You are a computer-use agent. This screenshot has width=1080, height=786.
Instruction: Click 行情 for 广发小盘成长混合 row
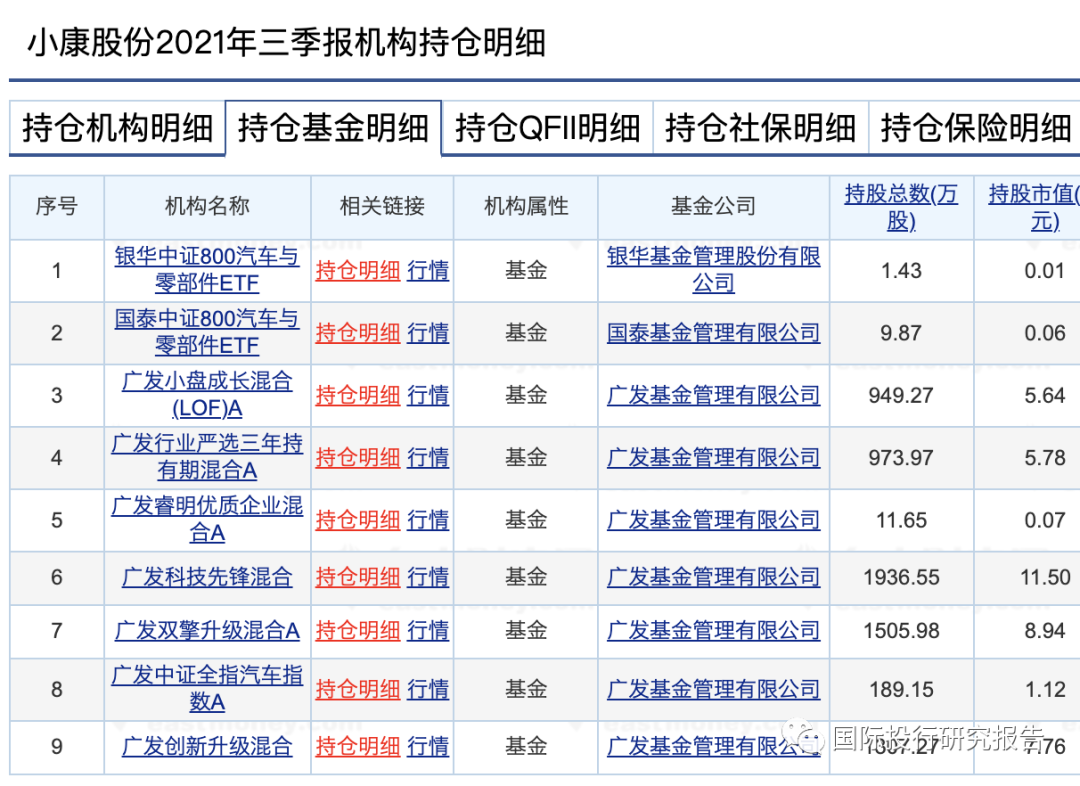pos(428,395)
